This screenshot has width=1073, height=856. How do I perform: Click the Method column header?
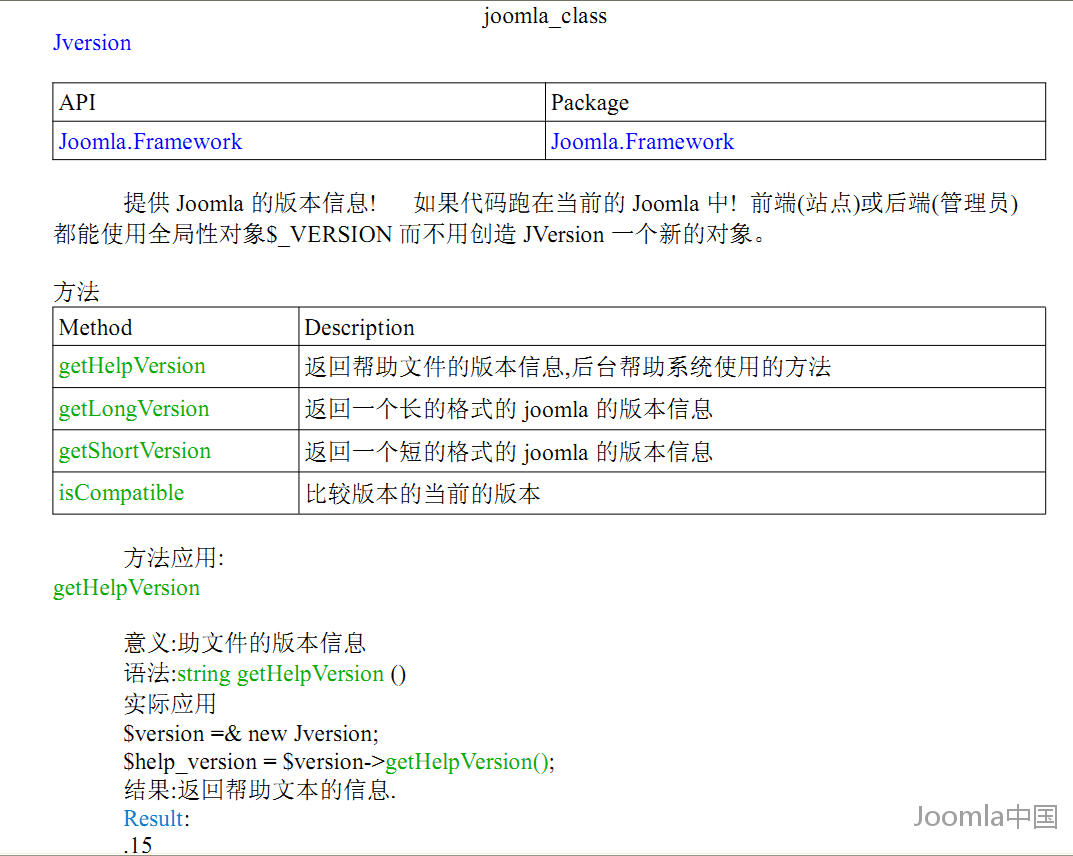pos(176,327)
